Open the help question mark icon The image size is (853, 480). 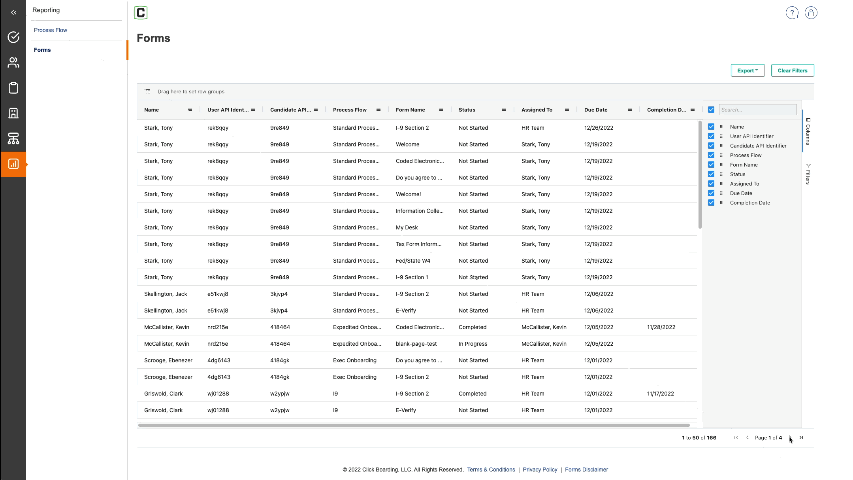coord(792,13)
